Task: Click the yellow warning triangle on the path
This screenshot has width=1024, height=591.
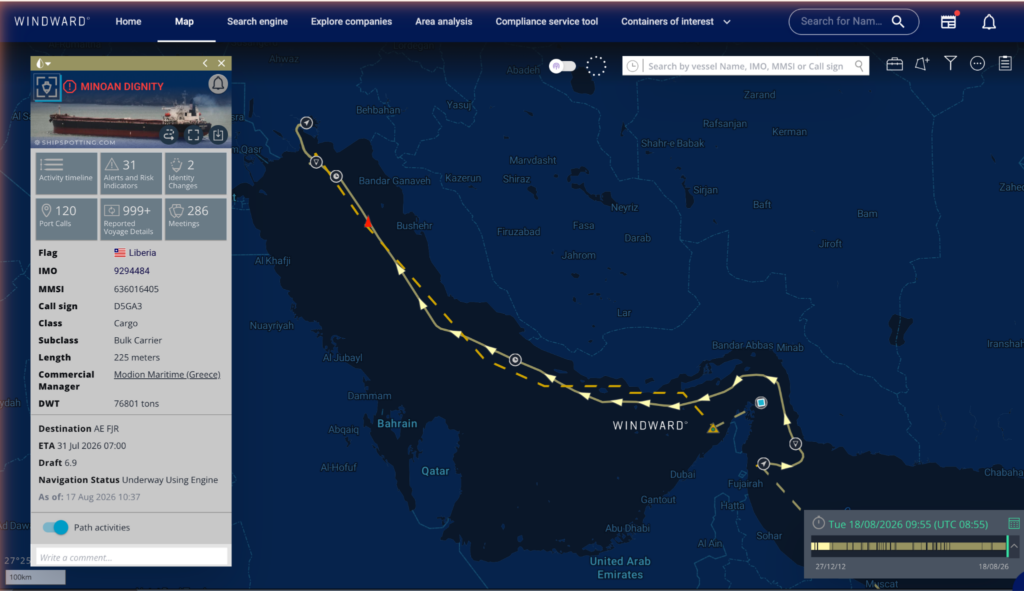Action: (712, 428)
